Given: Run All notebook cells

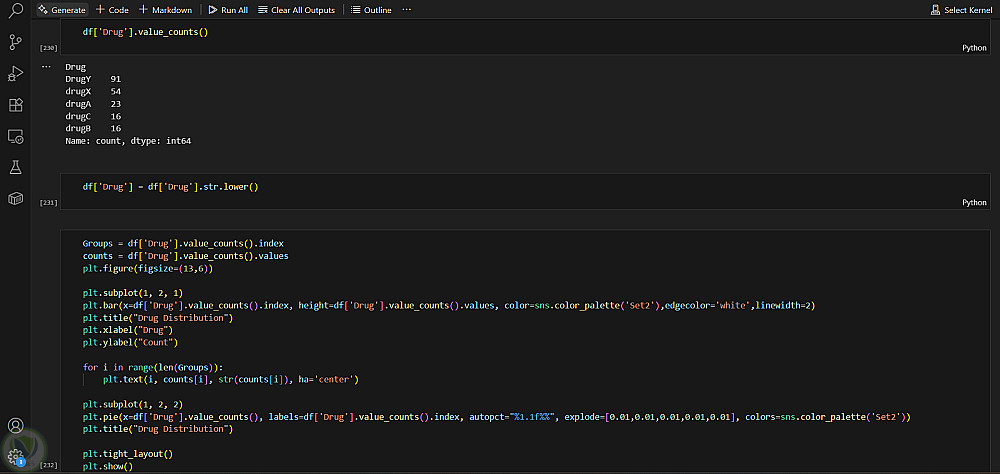Looking at the screenshot, I should (228, 10).
